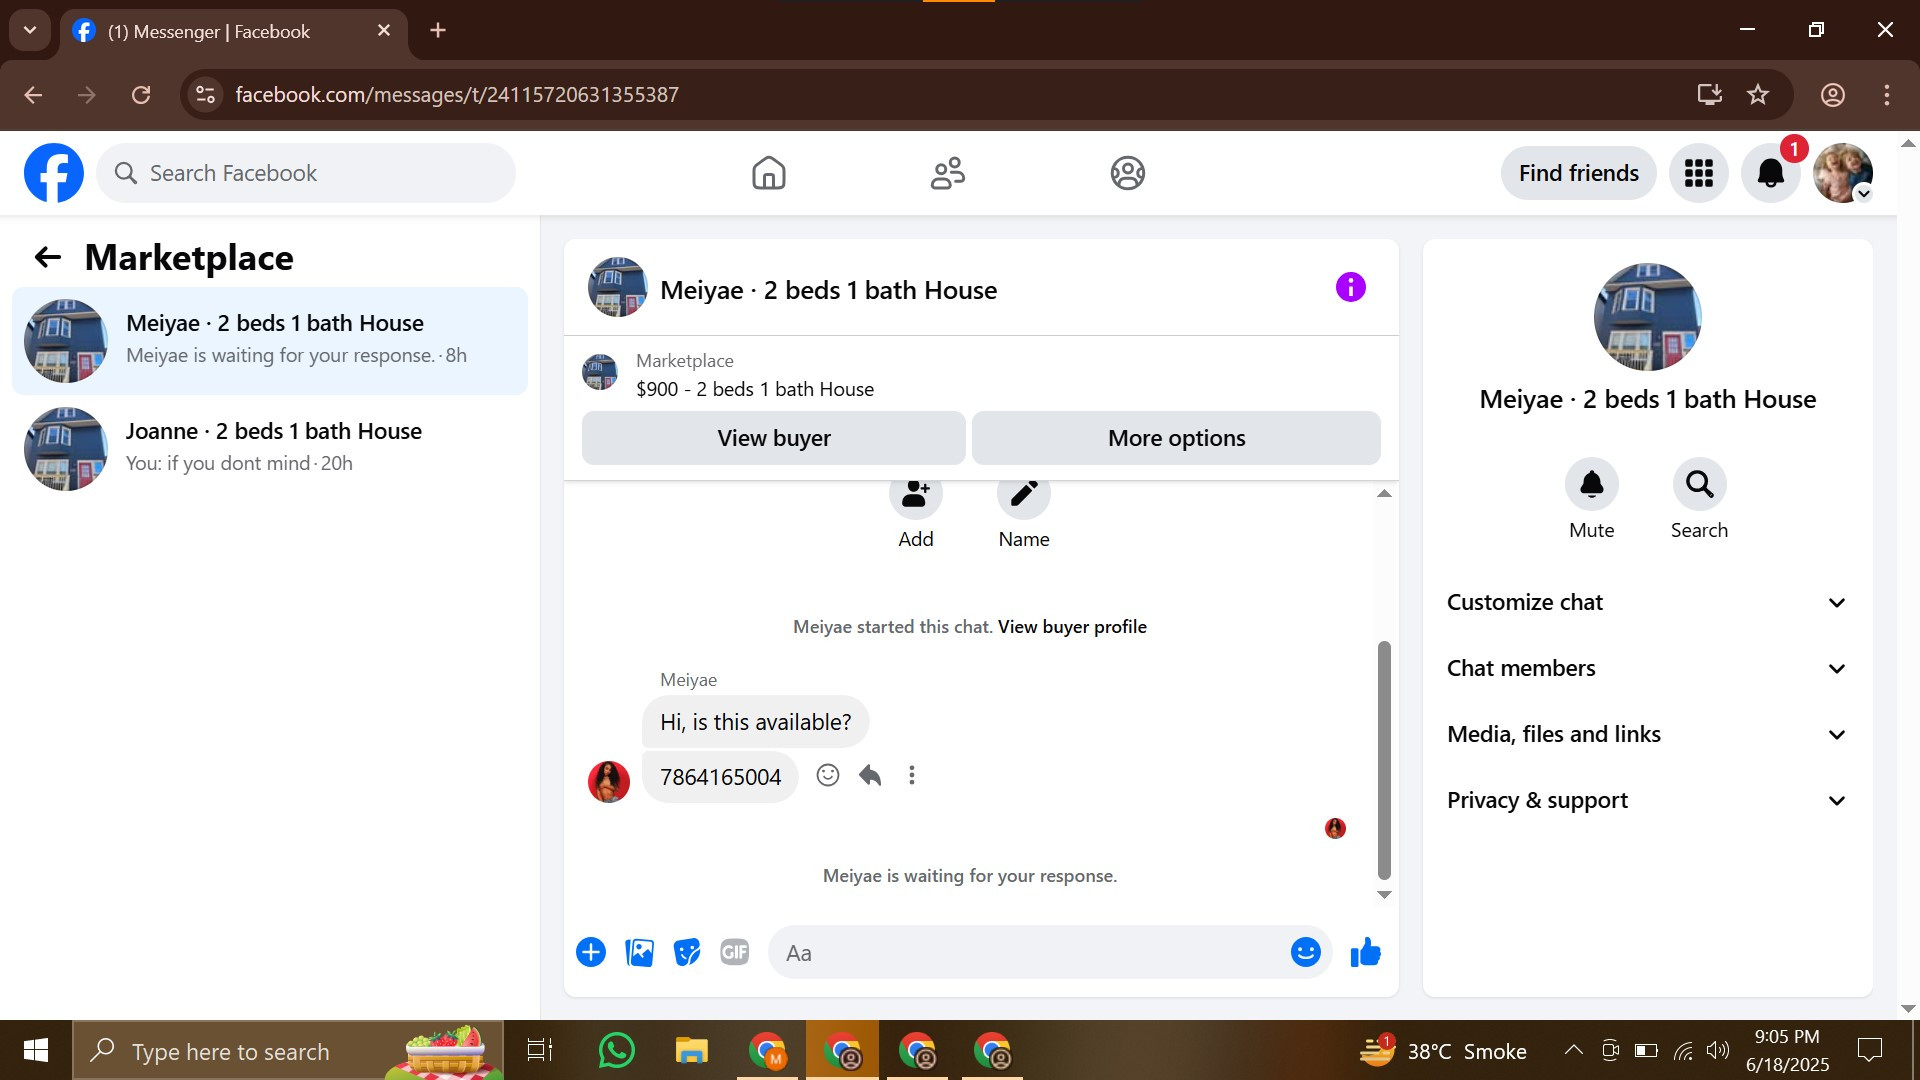Viewport: 1920px width, 1080px height.
Task: Expand Privacy & support section
Action: [x=1647, y=800]
